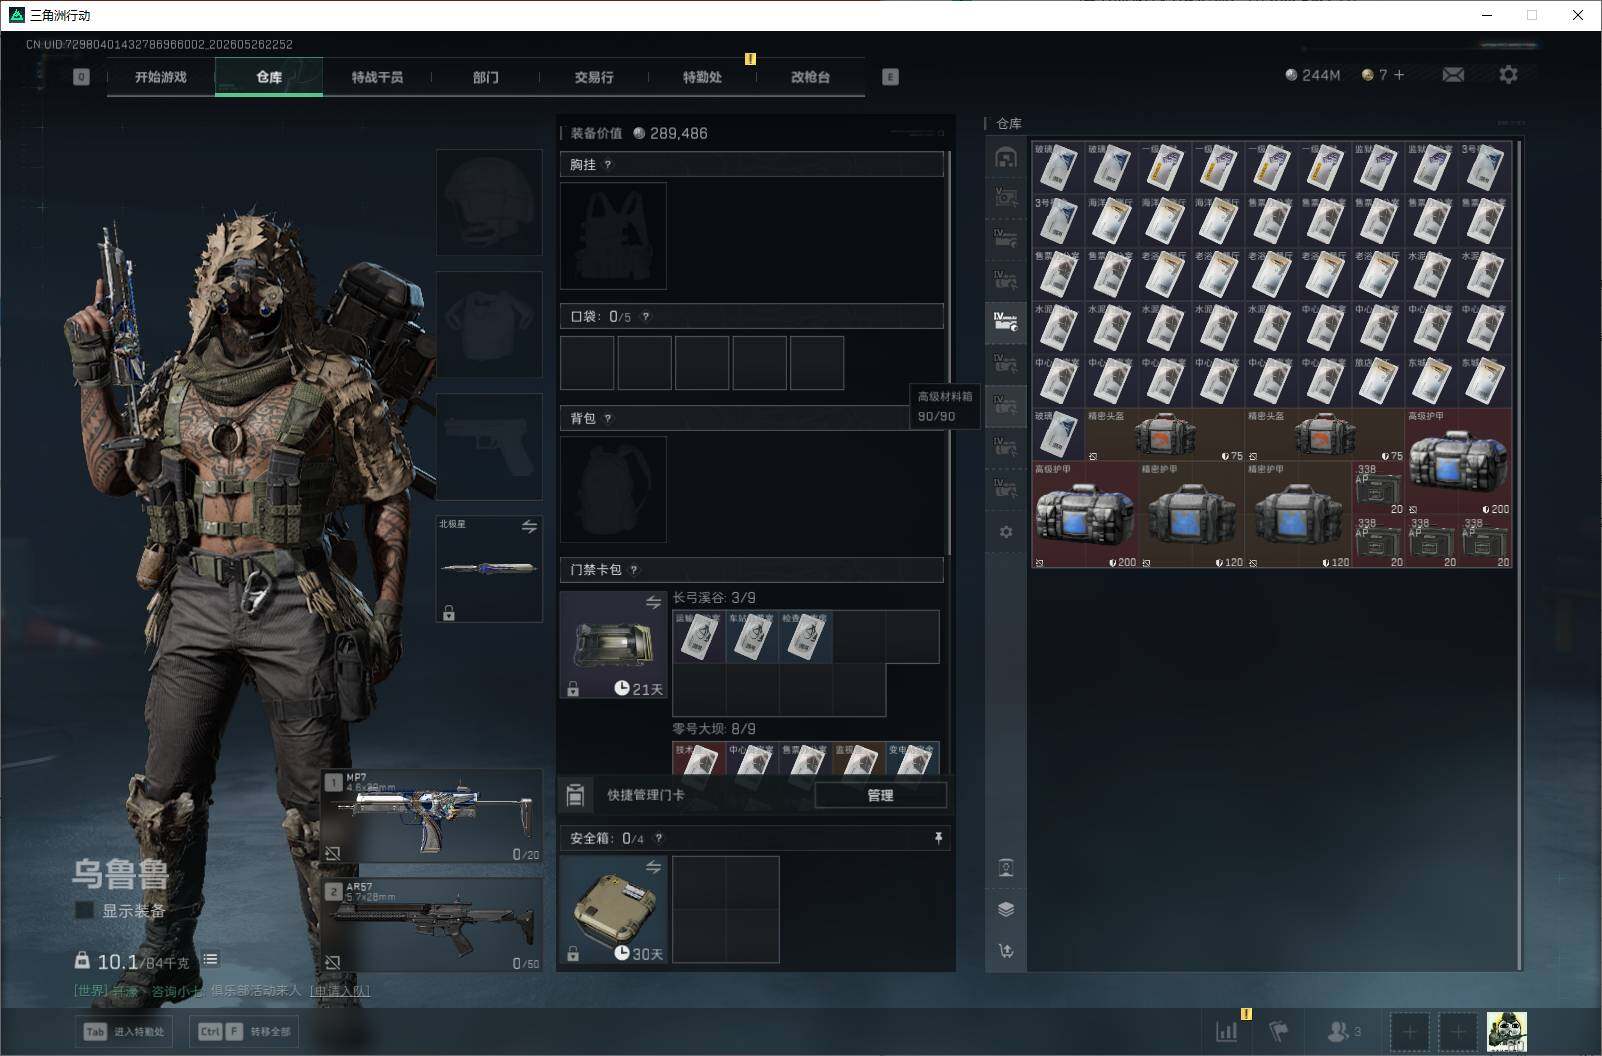Click the help icon next to 安全箱

point(658,839)
